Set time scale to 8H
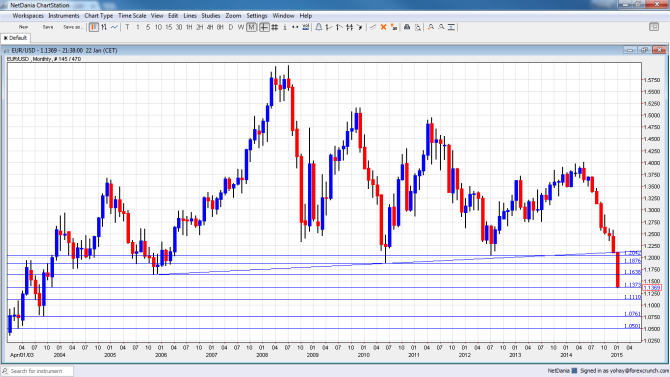670x377 pixels. click(x=220, y=27)
